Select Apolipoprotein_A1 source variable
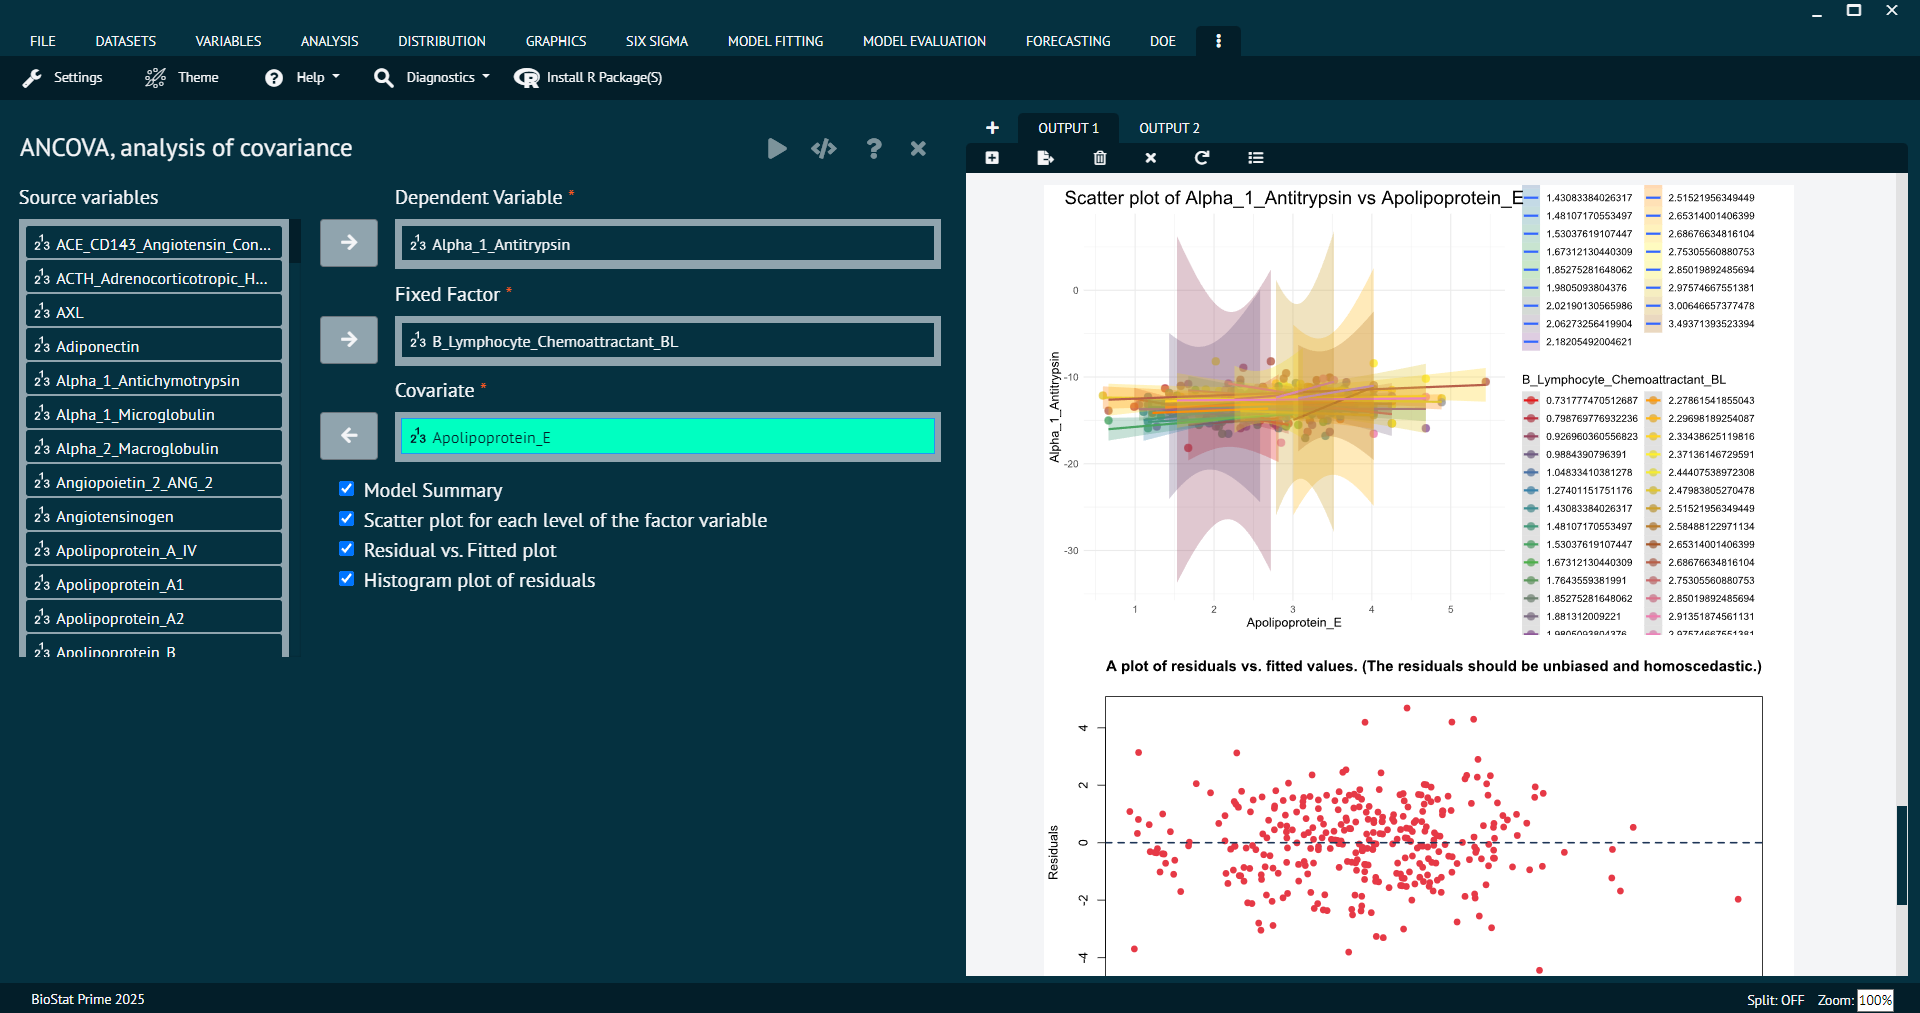 click(154, 584)
